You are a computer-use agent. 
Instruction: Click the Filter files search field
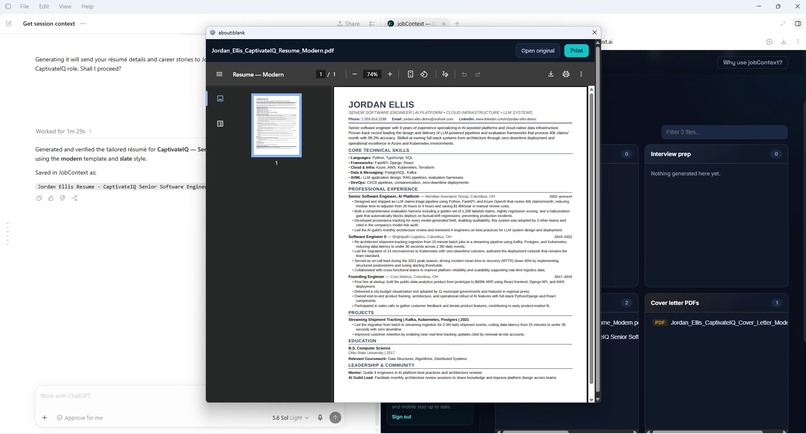coord(724,132)
